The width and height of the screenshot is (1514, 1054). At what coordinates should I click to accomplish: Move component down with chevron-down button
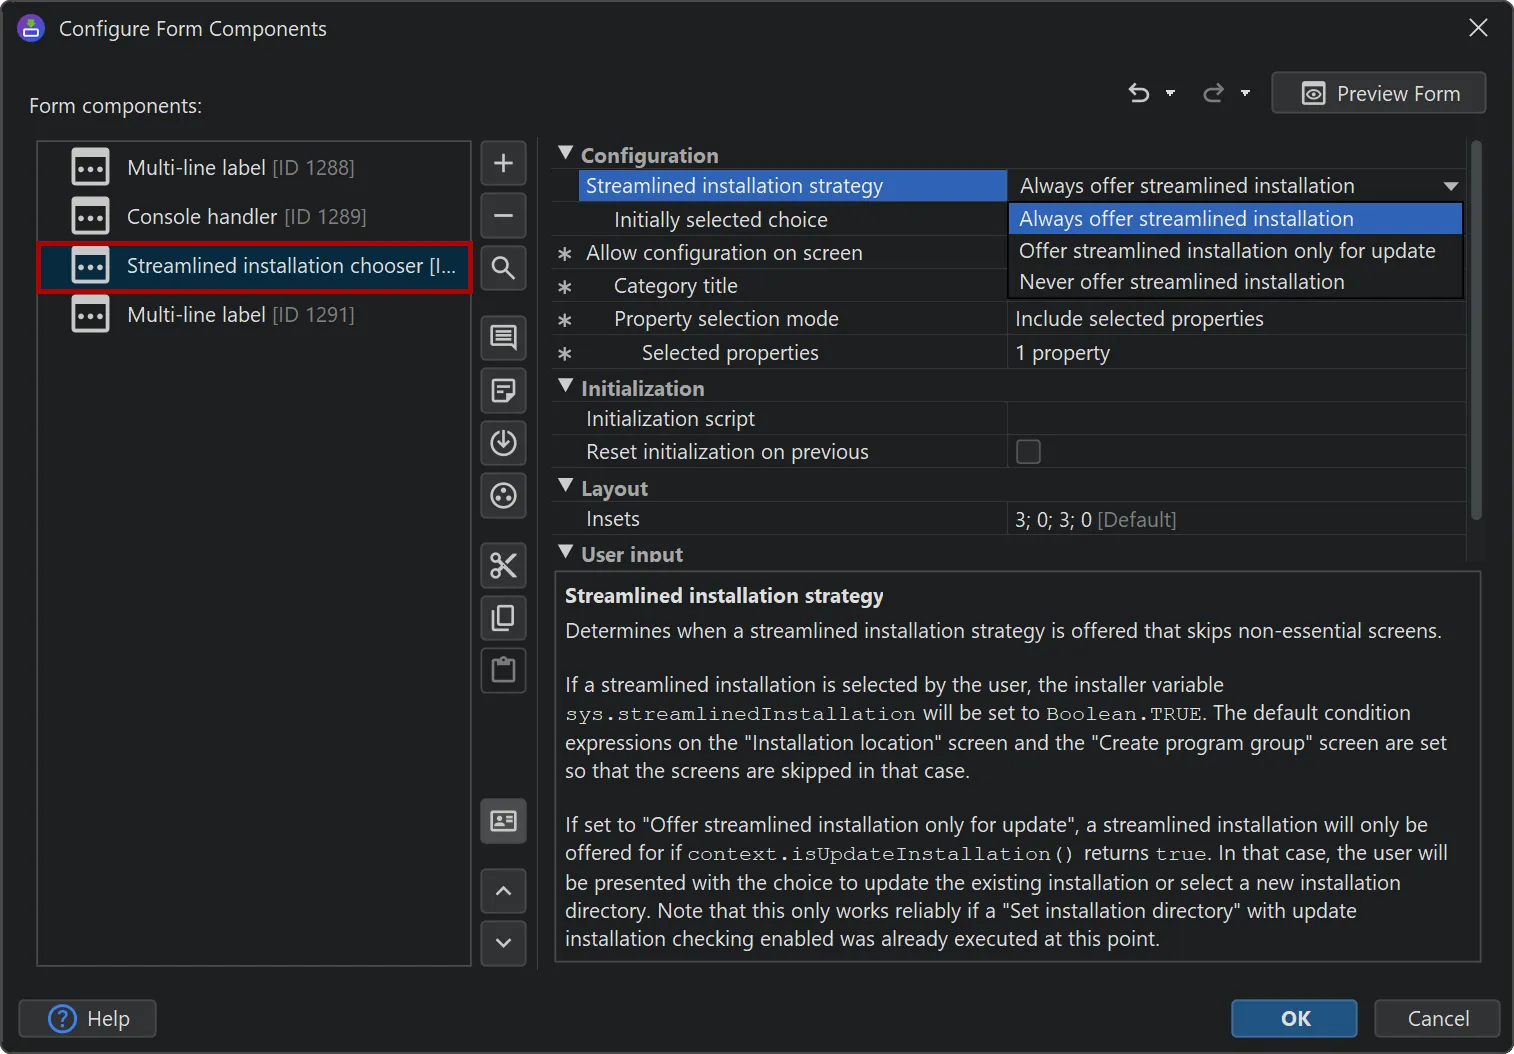(503, 942)
